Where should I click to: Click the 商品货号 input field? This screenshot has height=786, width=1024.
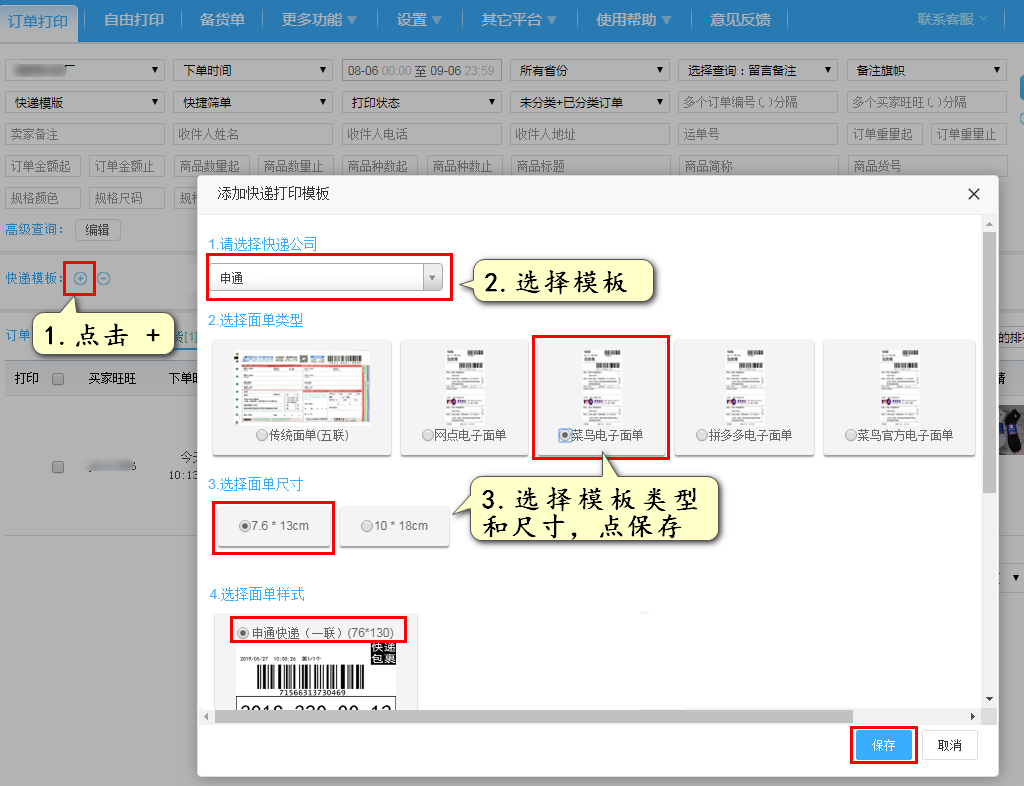(927, 166)
